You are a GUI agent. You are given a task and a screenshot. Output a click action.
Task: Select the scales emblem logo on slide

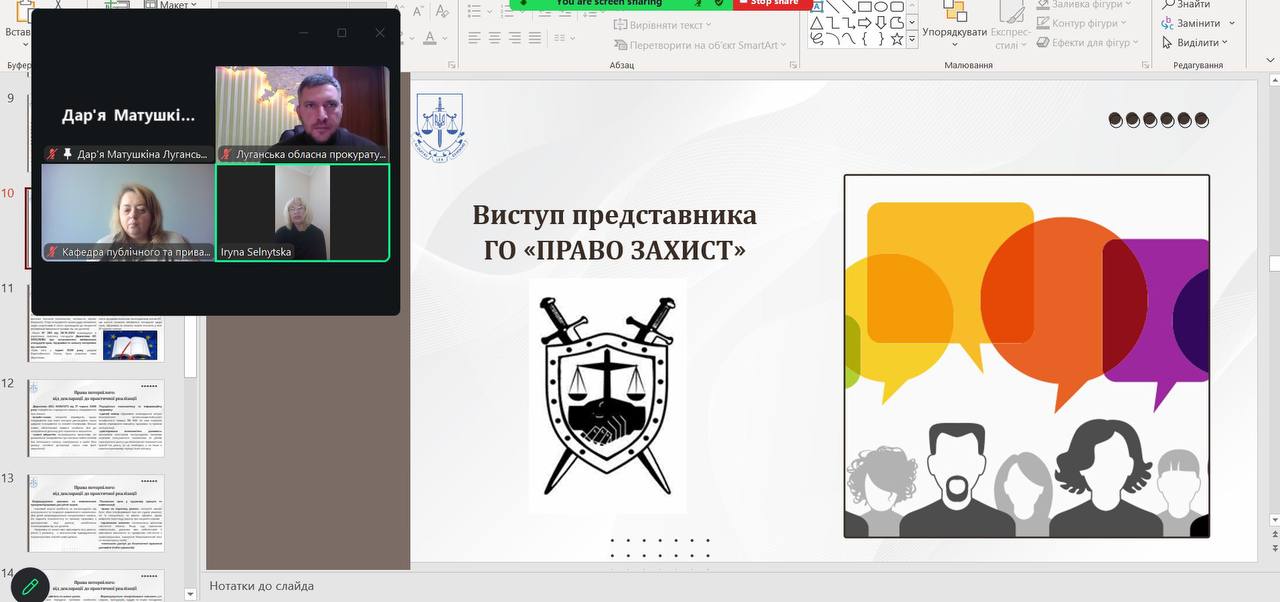439,128
